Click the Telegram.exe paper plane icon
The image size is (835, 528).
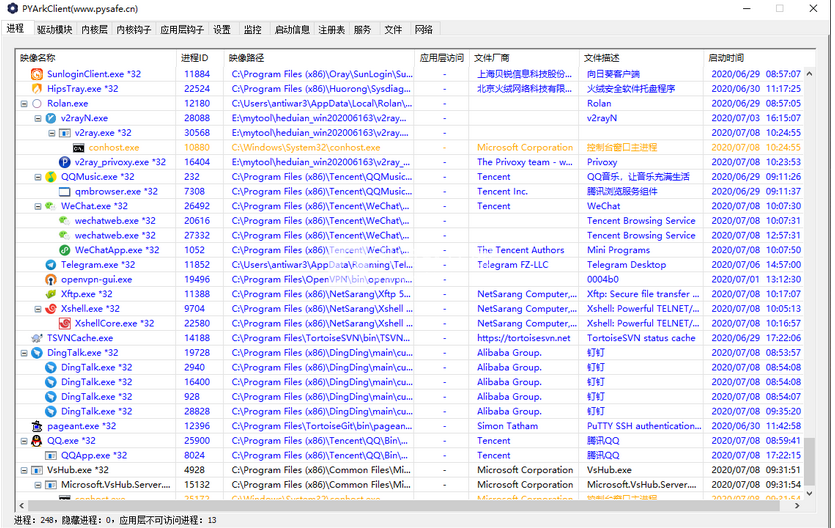click(51, 265)
